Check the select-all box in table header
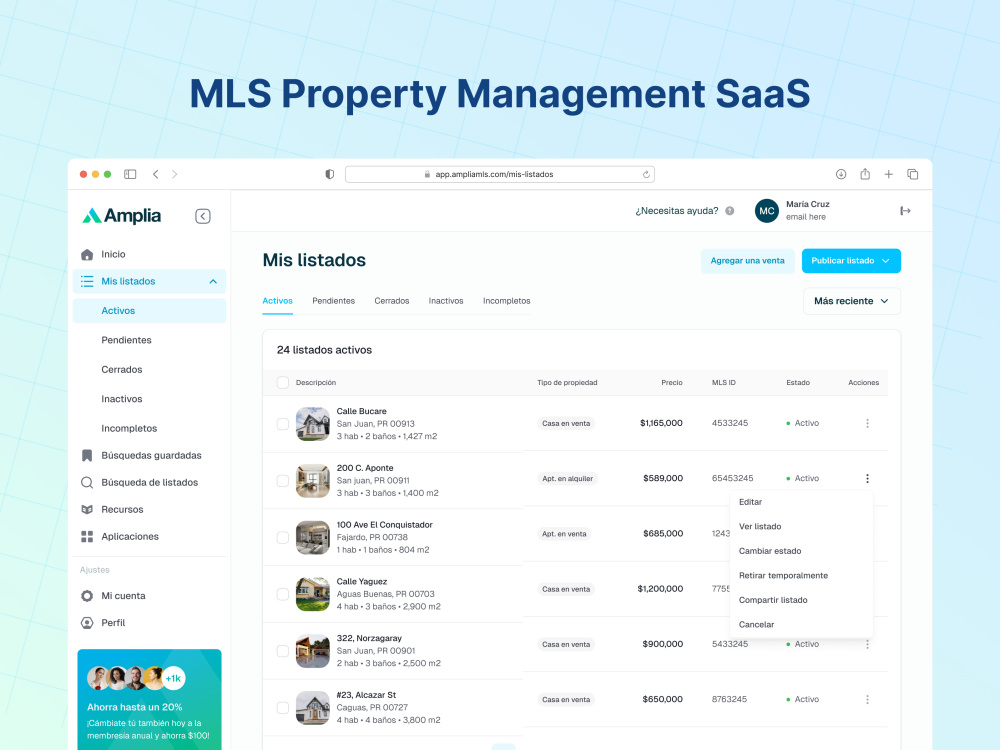1000x750 pixels. point(283,383)
